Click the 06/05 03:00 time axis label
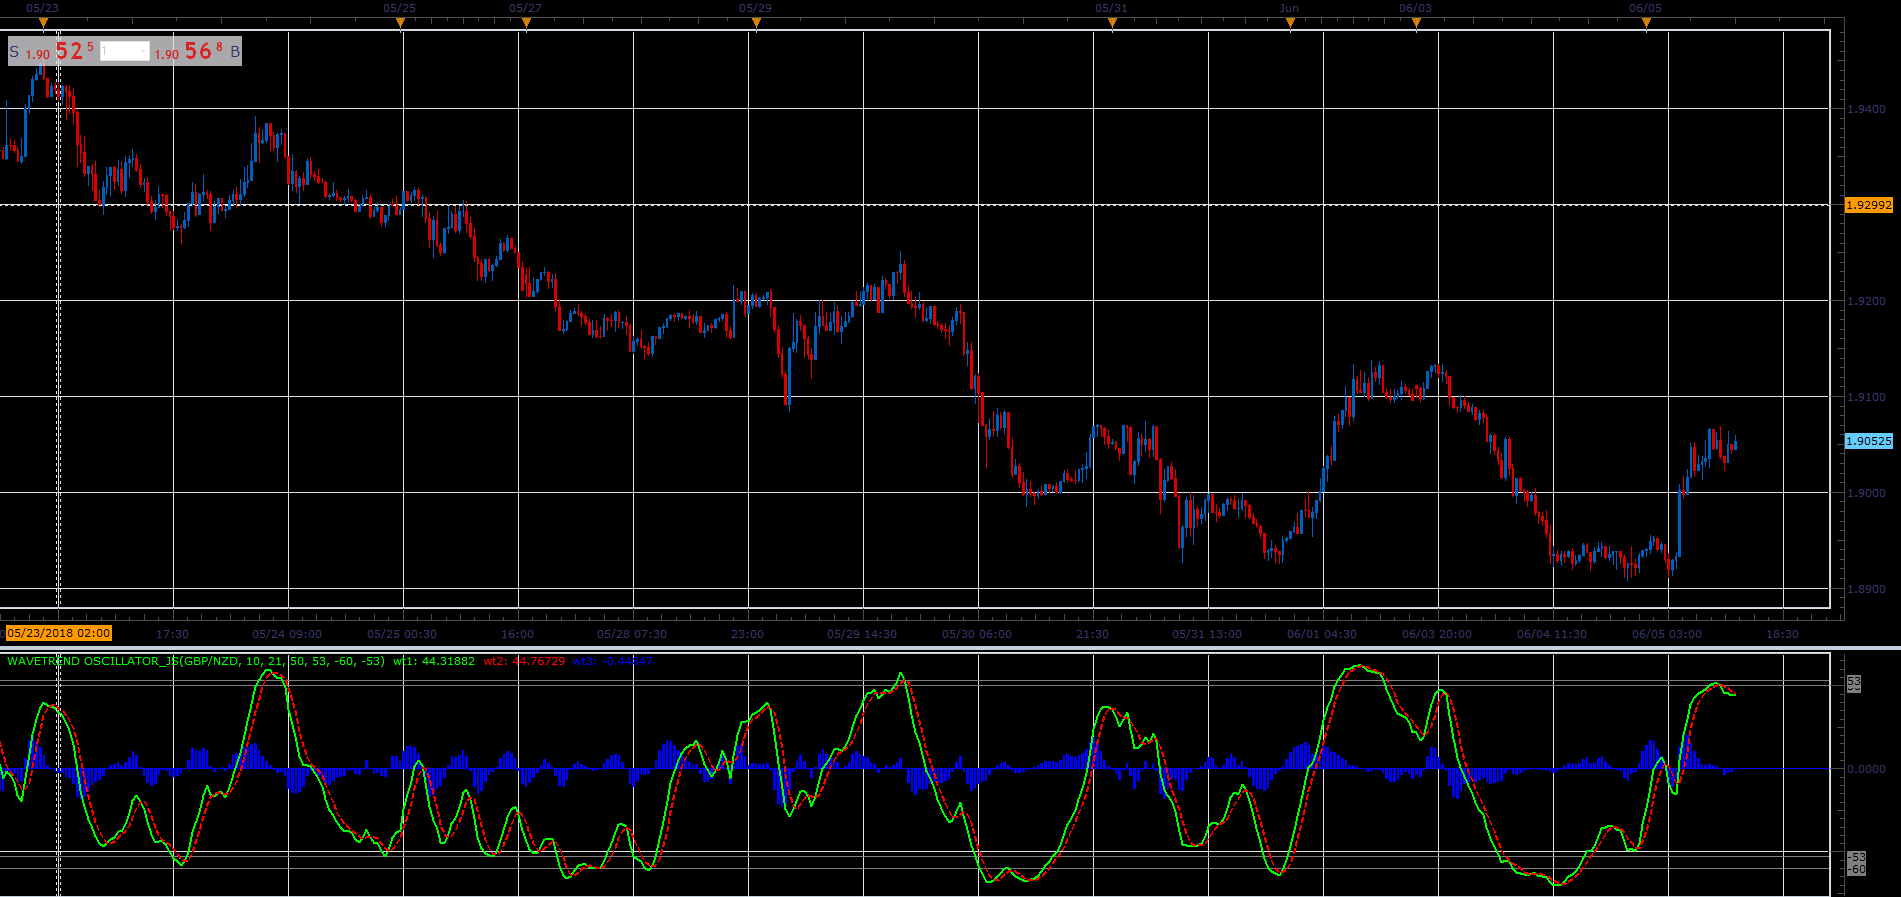The width and height of the screenshot is (1901, 897). (x=1667, y=634)
